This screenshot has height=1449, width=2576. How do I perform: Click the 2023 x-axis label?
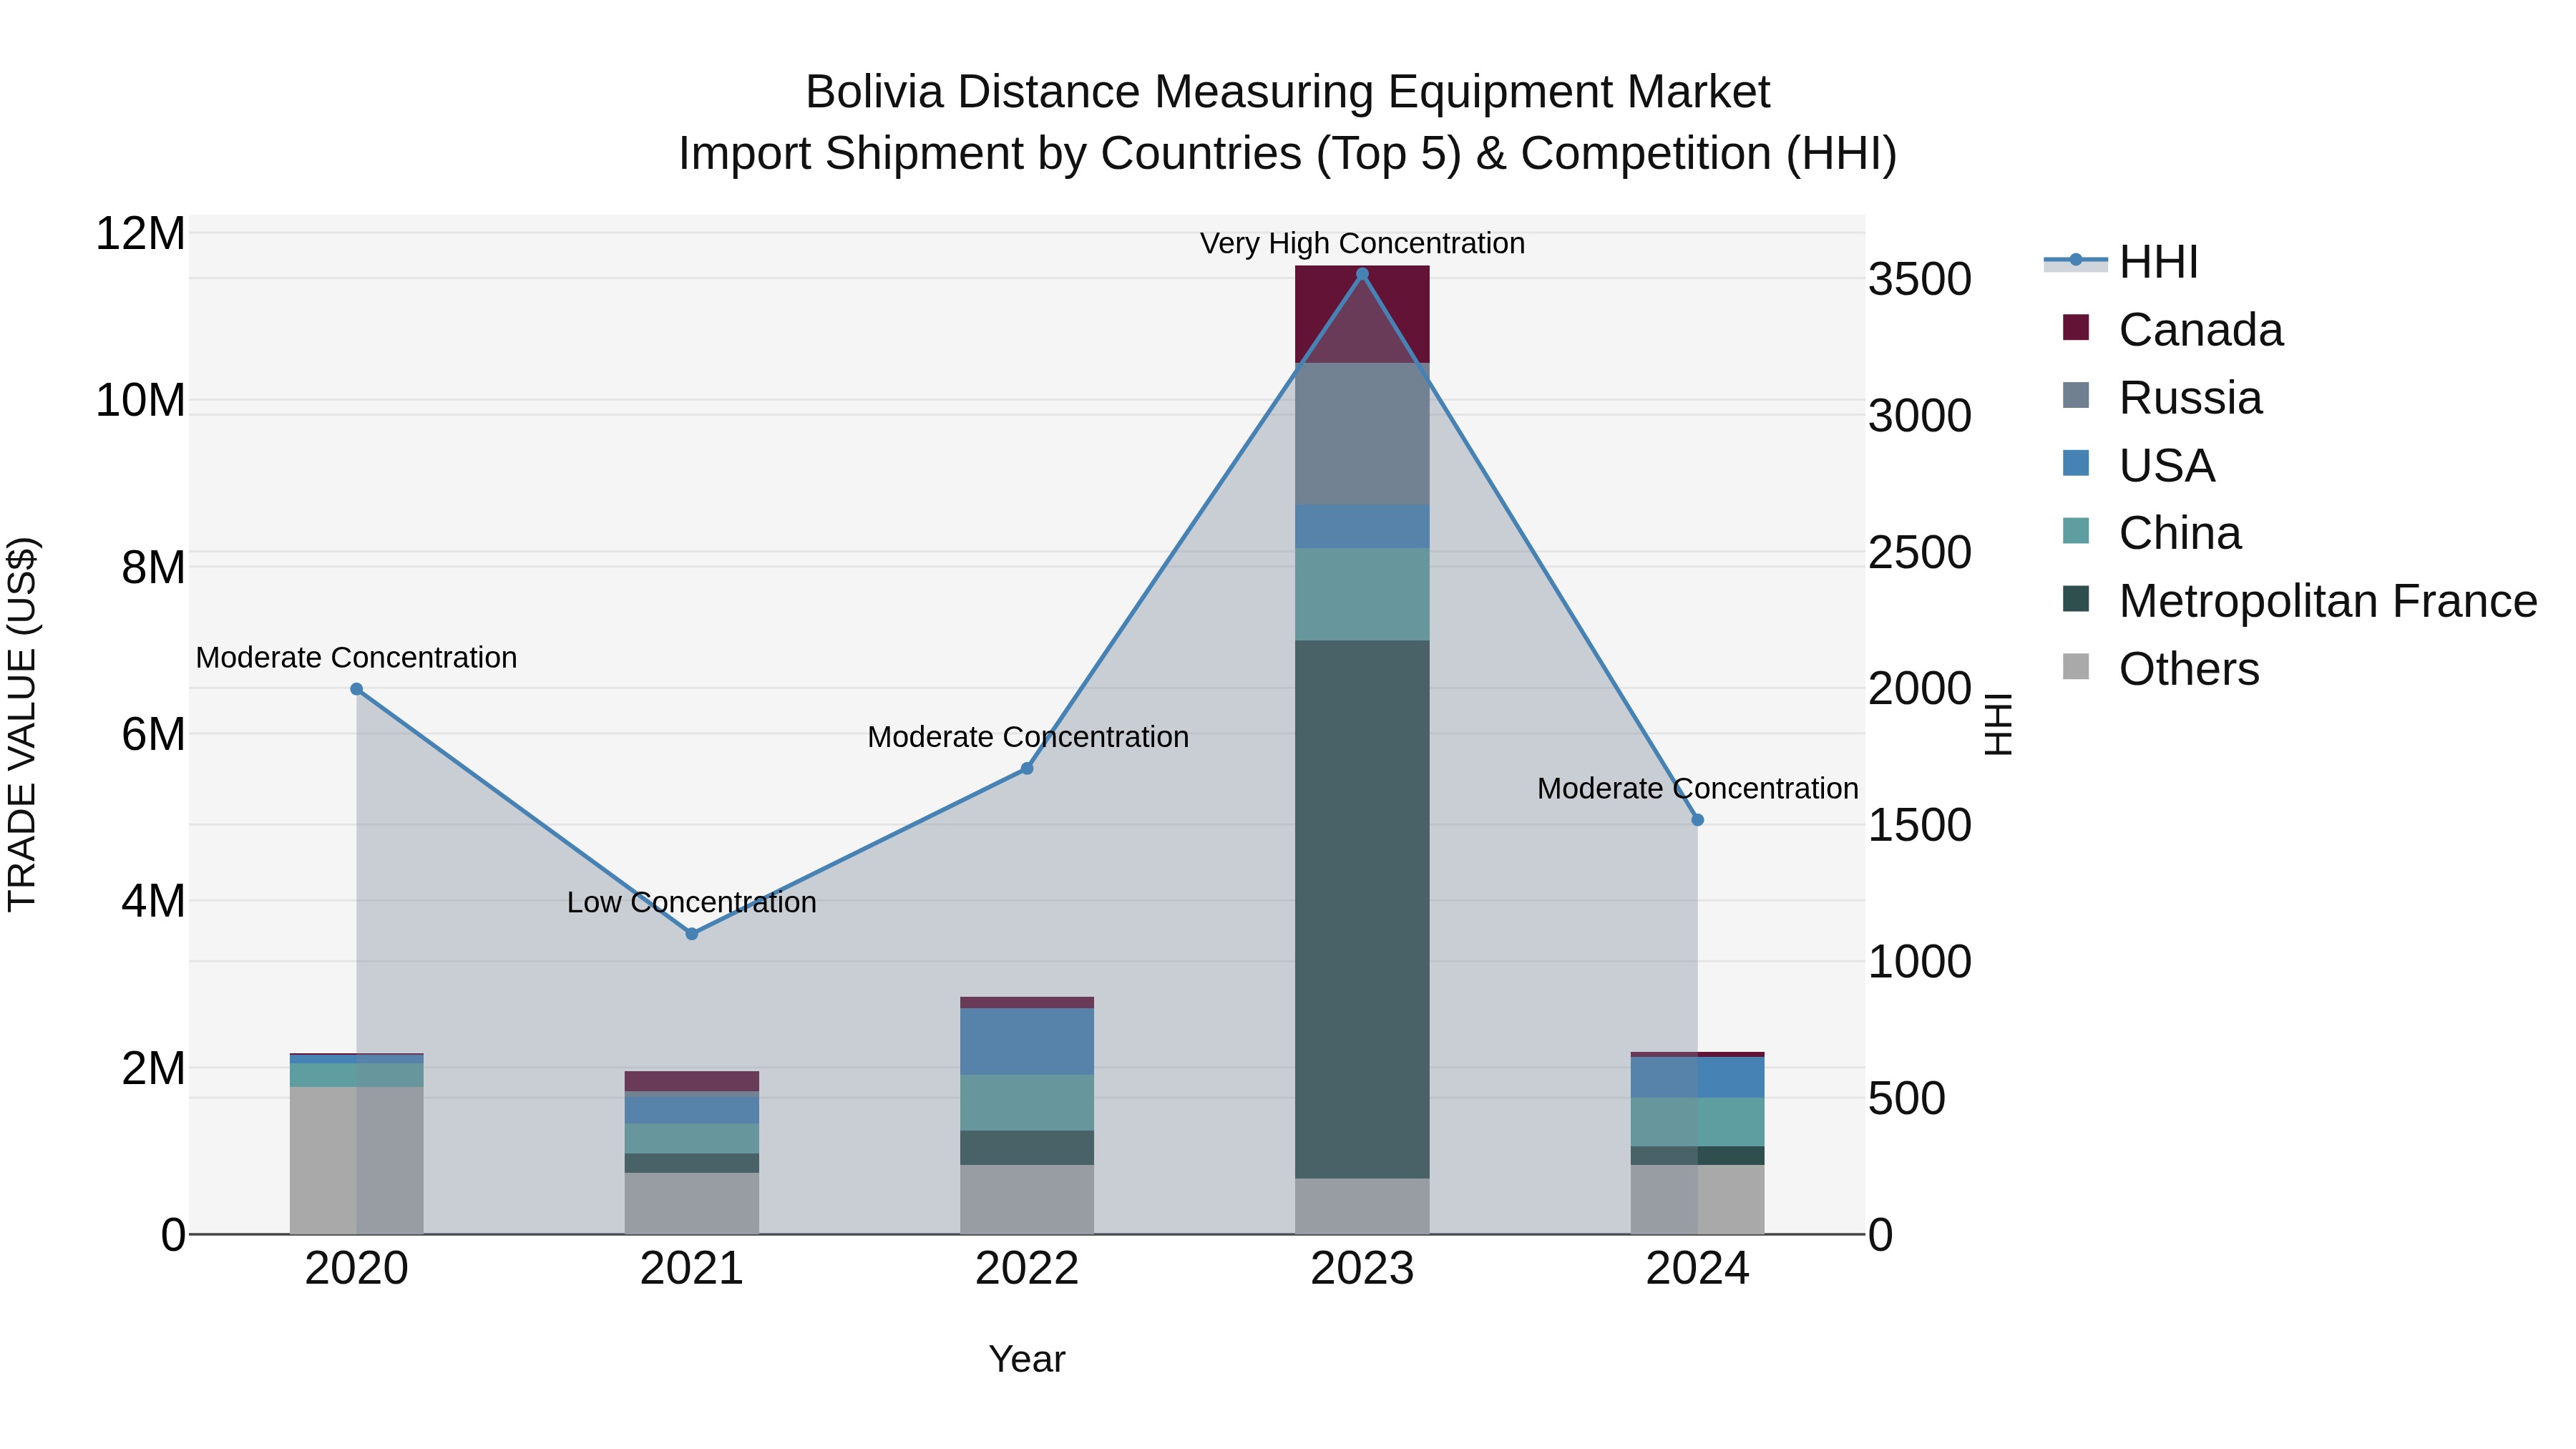[1362, 1269]
